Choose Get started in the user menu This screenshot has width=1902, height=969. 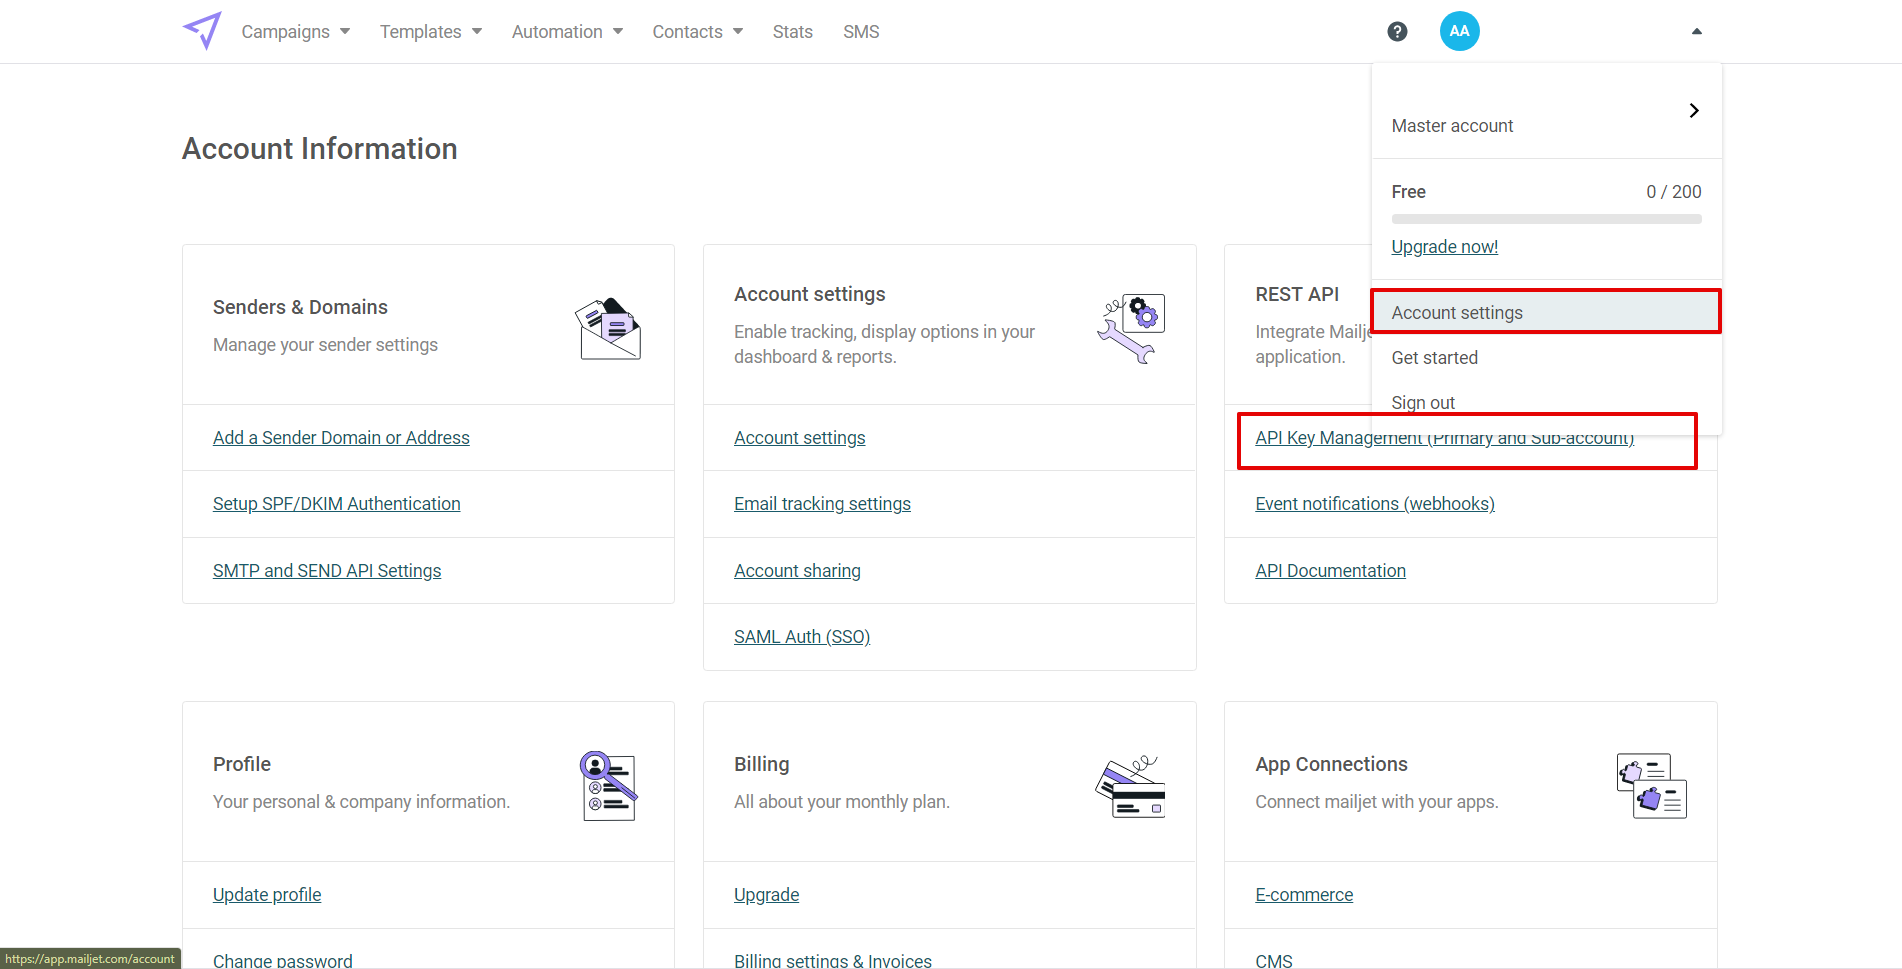coord(1547,358)
